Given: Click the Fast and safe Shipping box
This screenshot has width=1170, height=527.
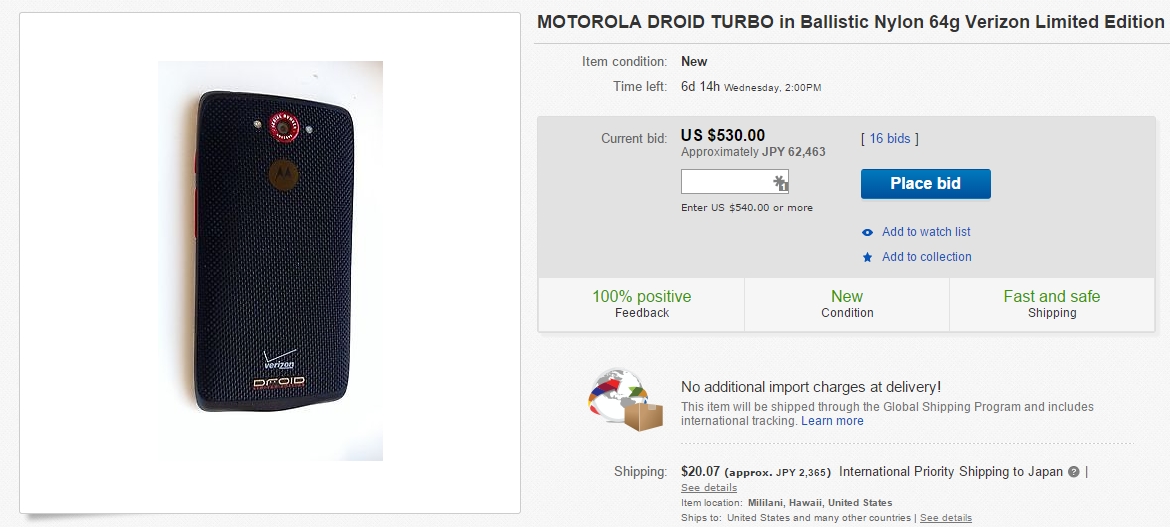Looking at the screenshot, I should [x=1052, y=304].
